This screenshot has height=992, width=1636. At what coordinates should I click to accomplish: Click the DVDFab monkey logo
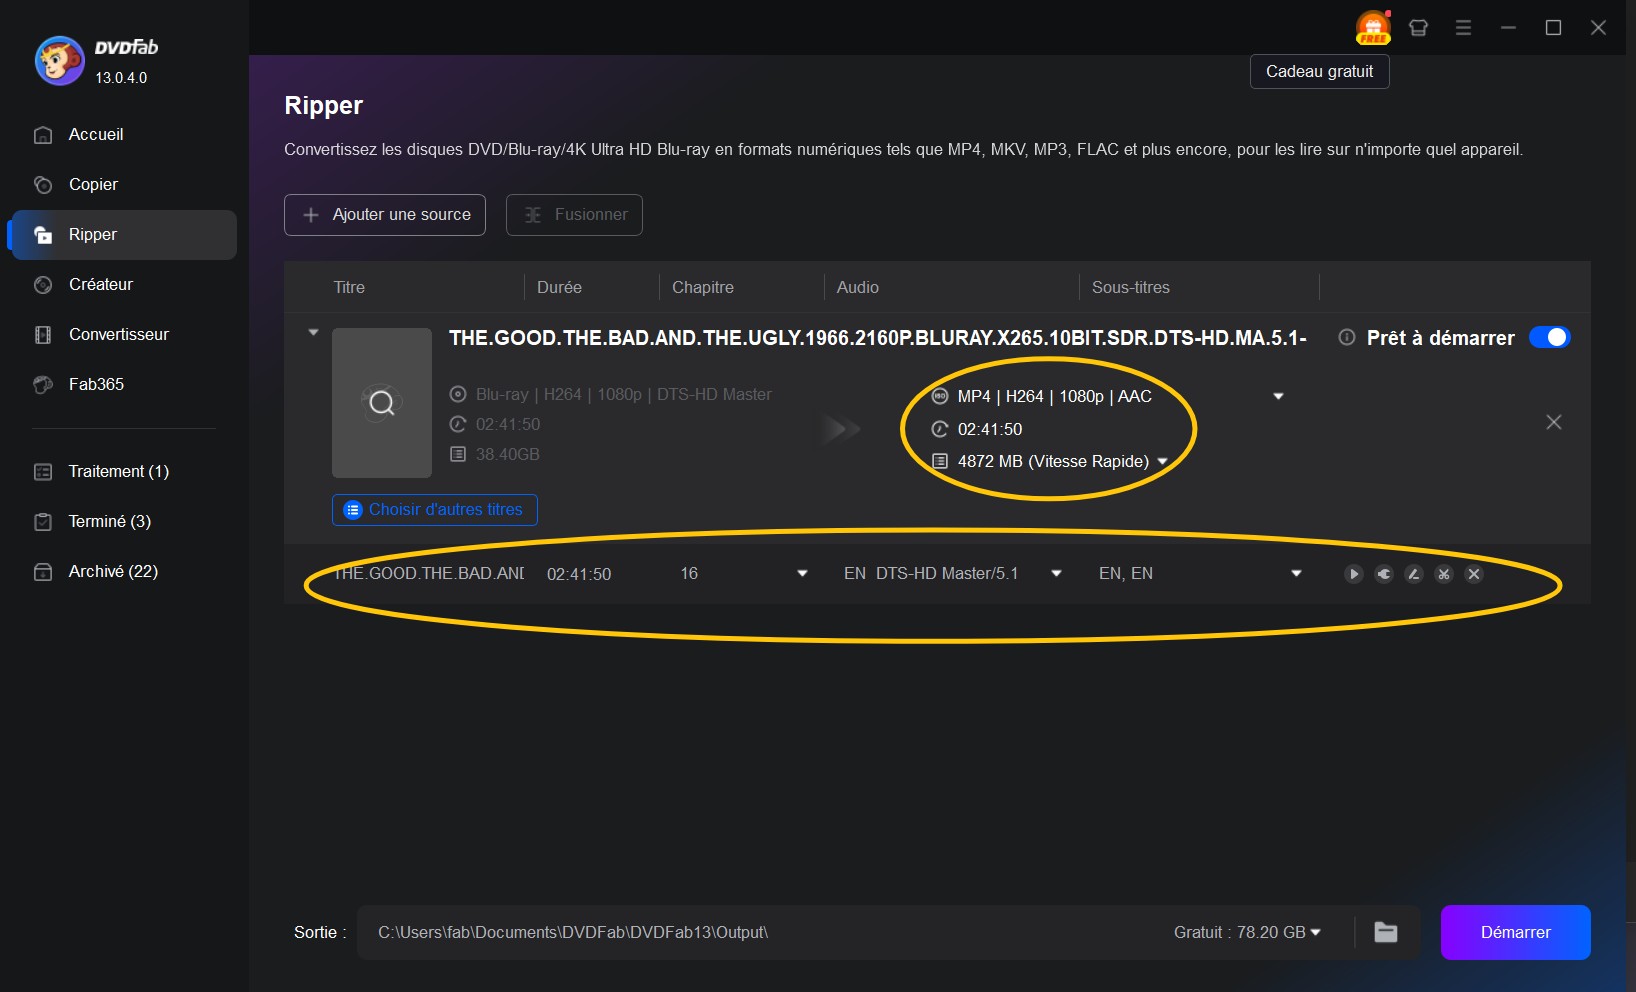tap(59, 61)
